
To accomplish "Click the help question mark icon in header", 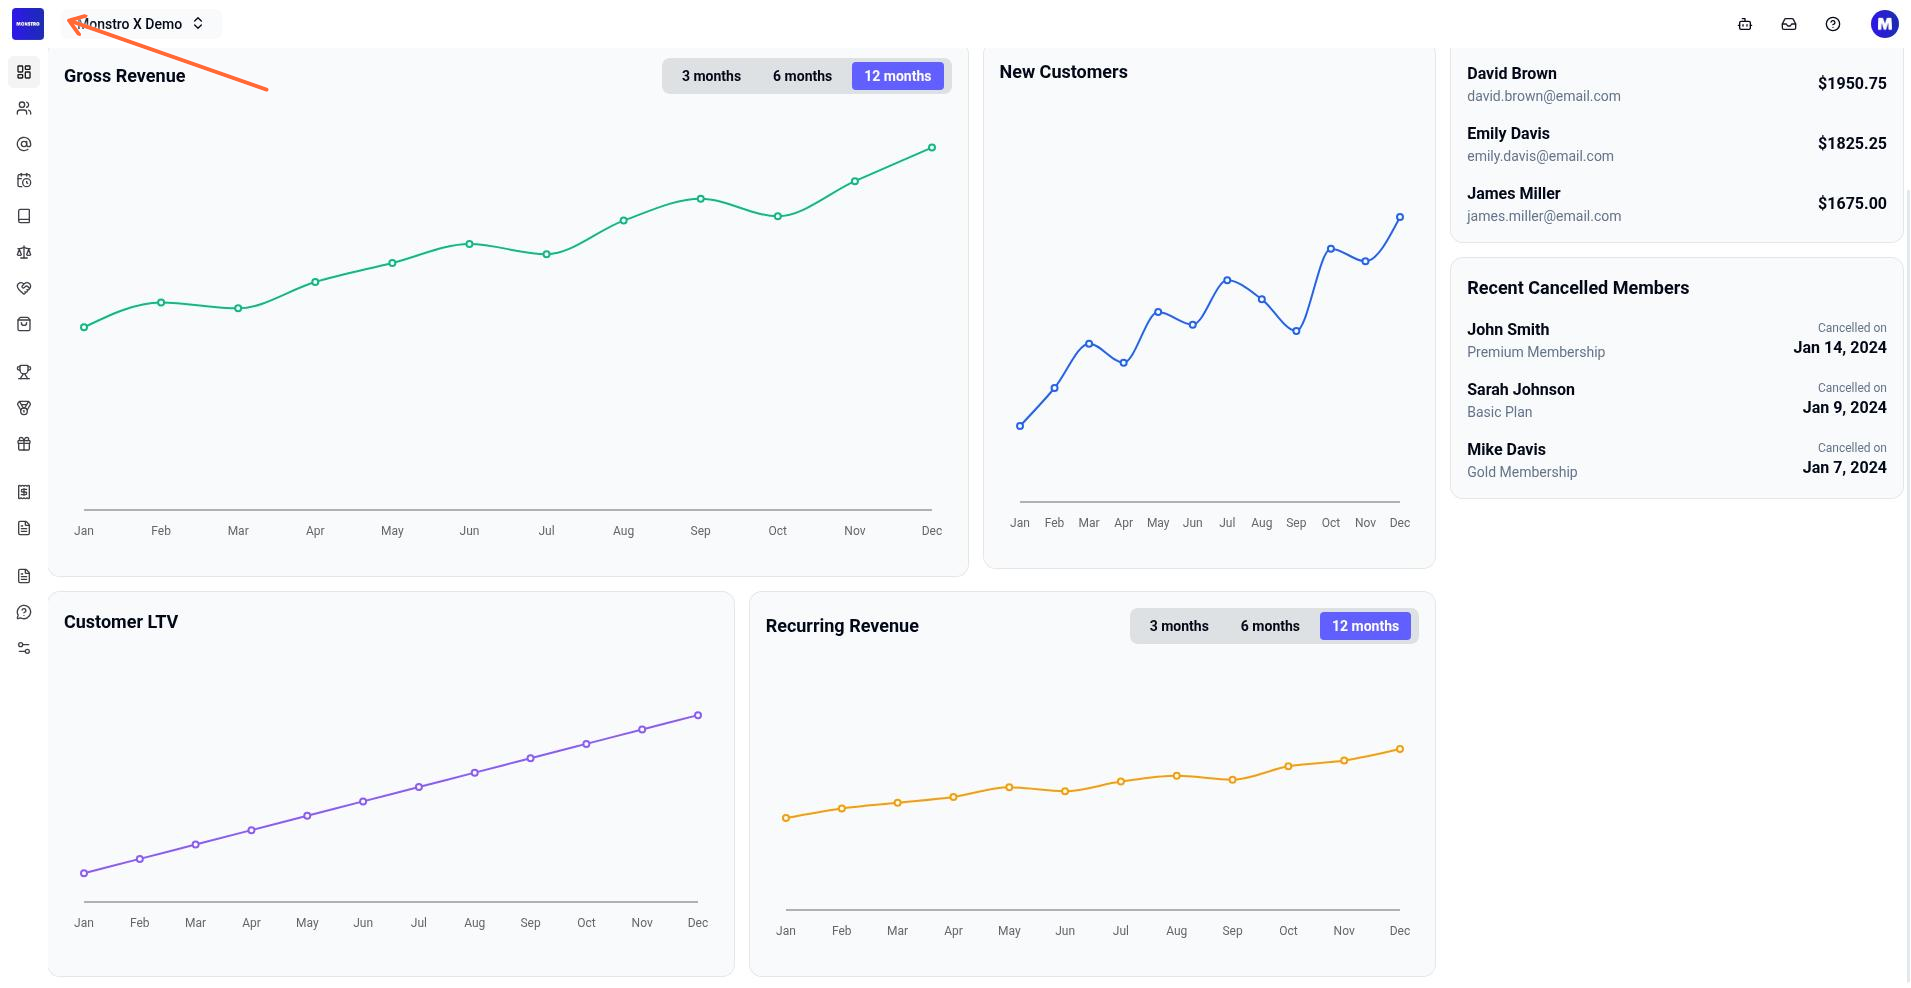I will (1833, 24).
